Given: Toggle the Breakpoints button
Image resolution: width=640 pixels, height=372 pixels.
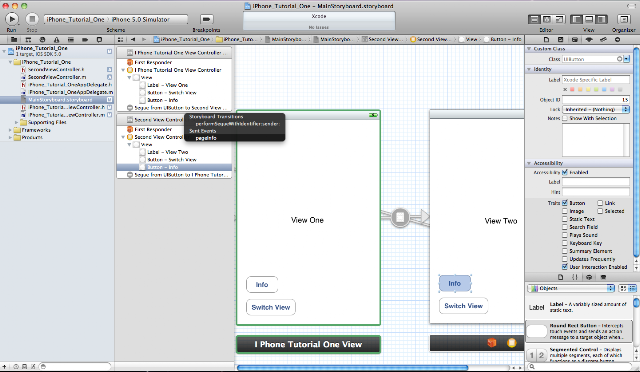Looking at the screenshot, I should (x=207, y=19).
